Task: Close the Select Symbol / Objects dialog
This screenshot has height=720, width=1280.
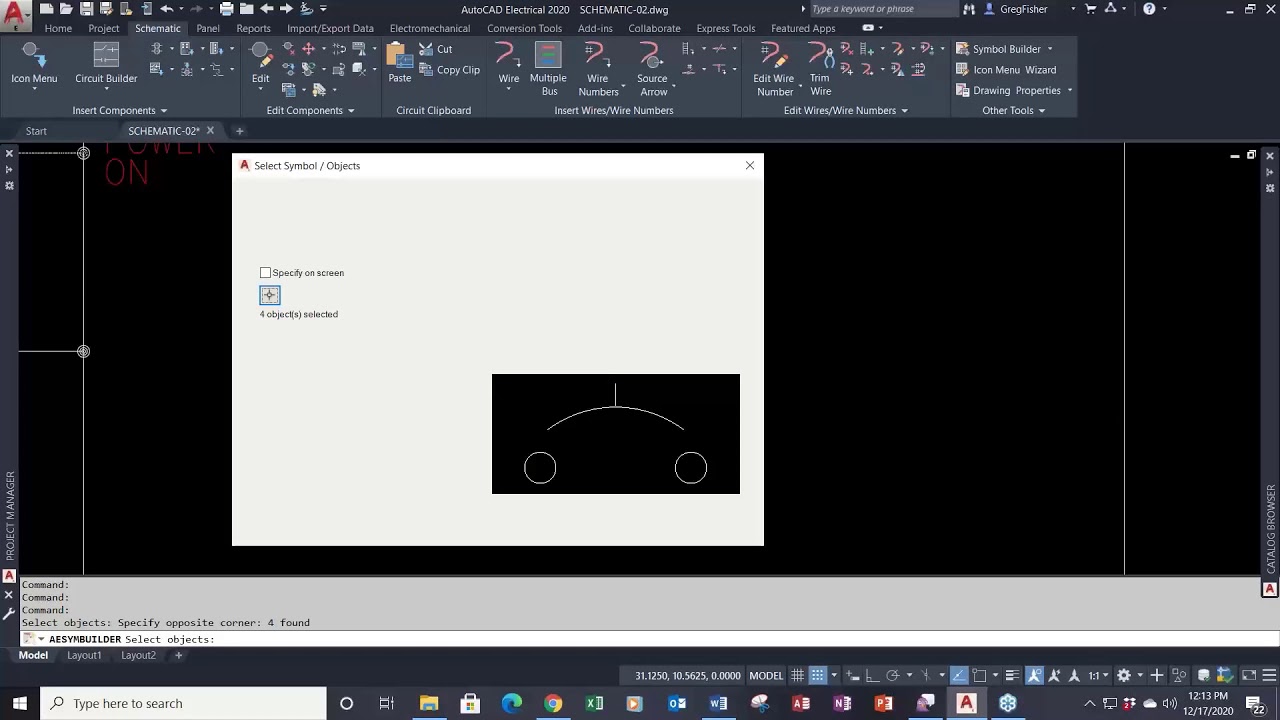Action: coord(750,166)
